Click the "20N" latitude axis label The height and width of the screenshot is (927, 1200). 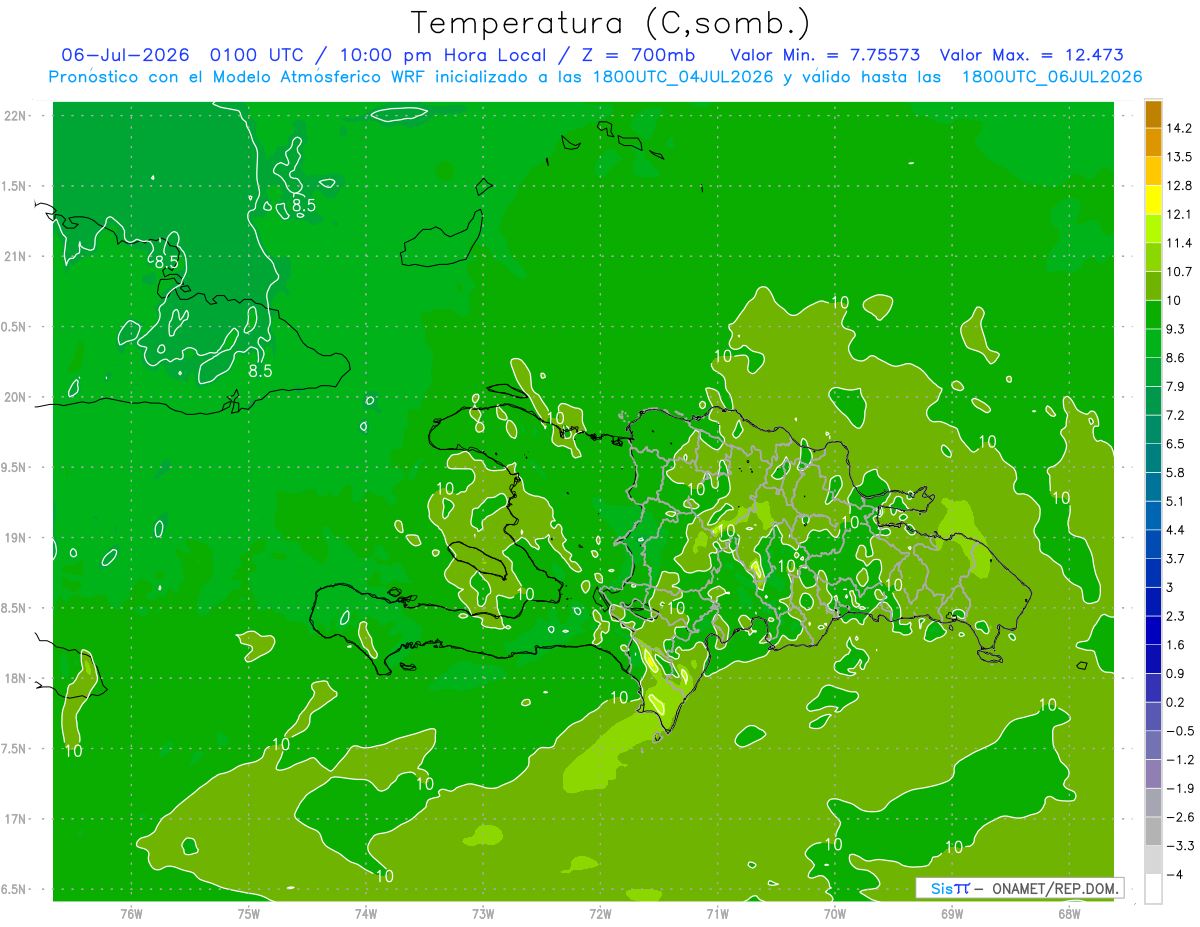pyautogui.click(x=17, y=397)
